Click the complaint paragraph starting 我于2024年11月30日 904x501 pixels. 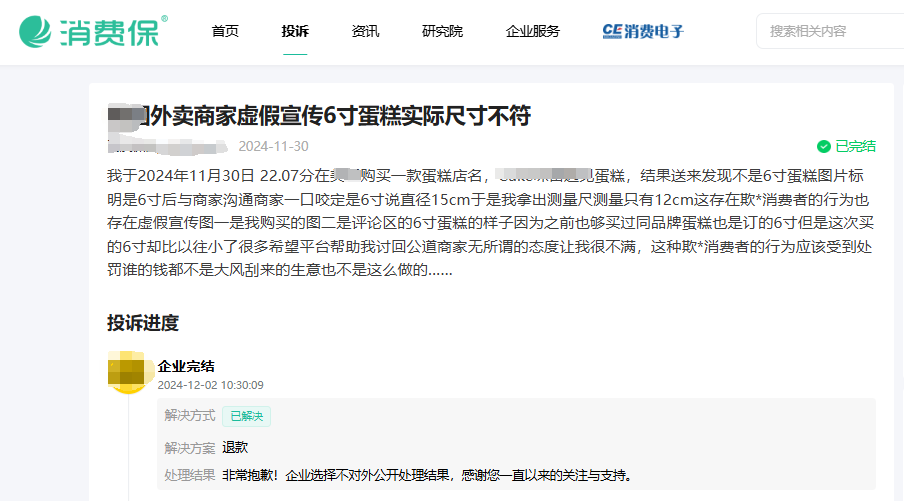pyautogui.click(x=490, y=223)
